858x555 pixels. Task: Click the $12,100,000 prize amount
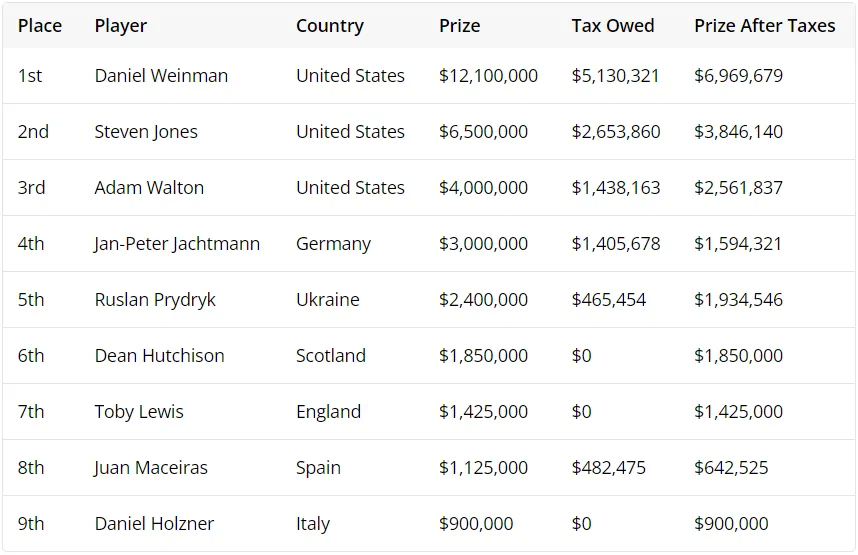488,76
